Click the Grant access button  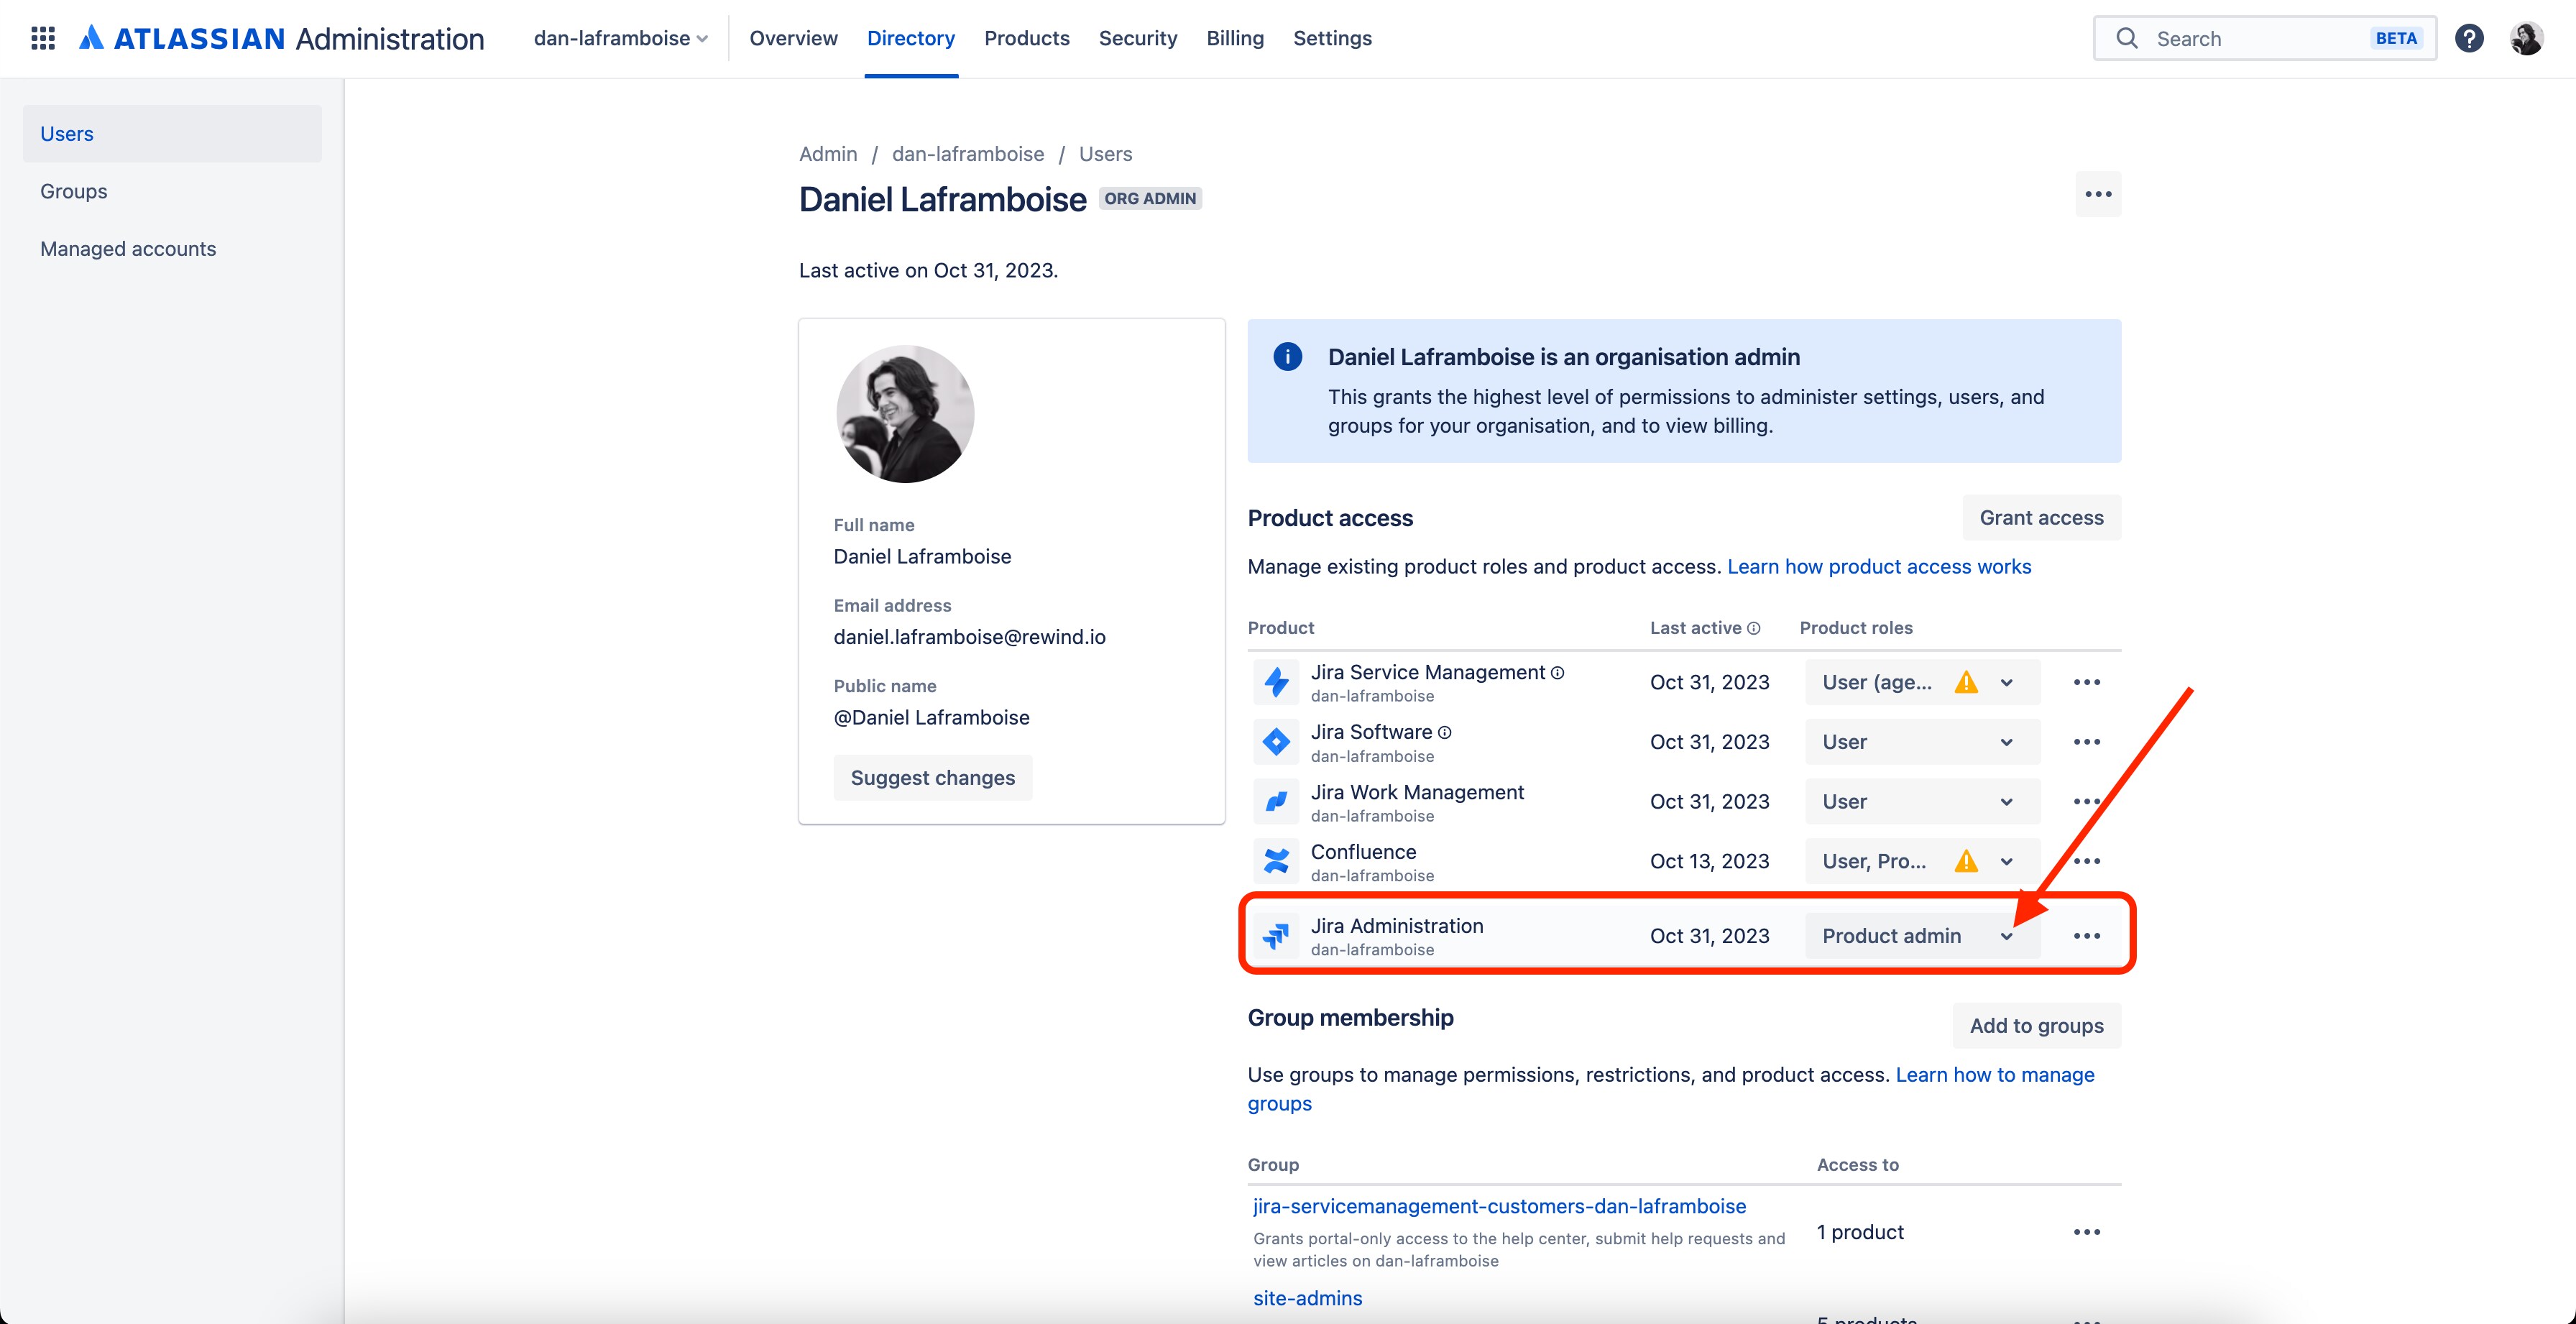click(2041, 518)
